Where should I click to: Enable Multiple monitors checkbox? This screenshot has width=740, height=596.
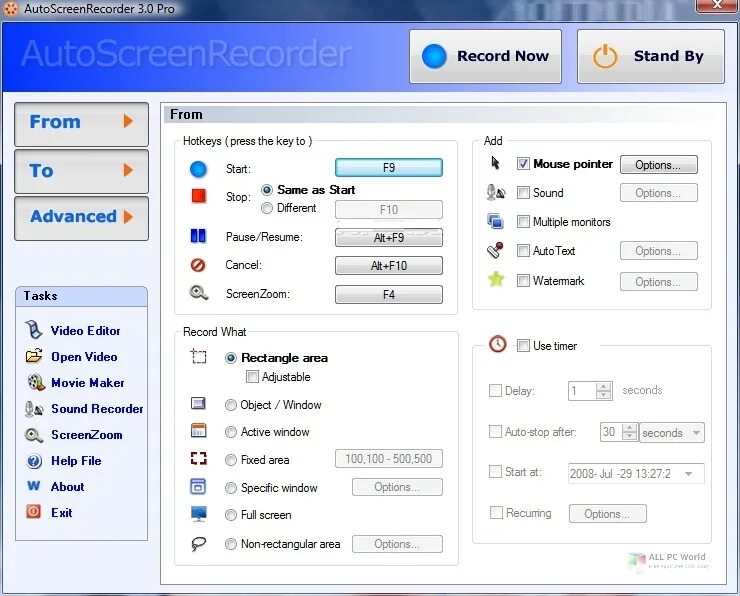523,221
